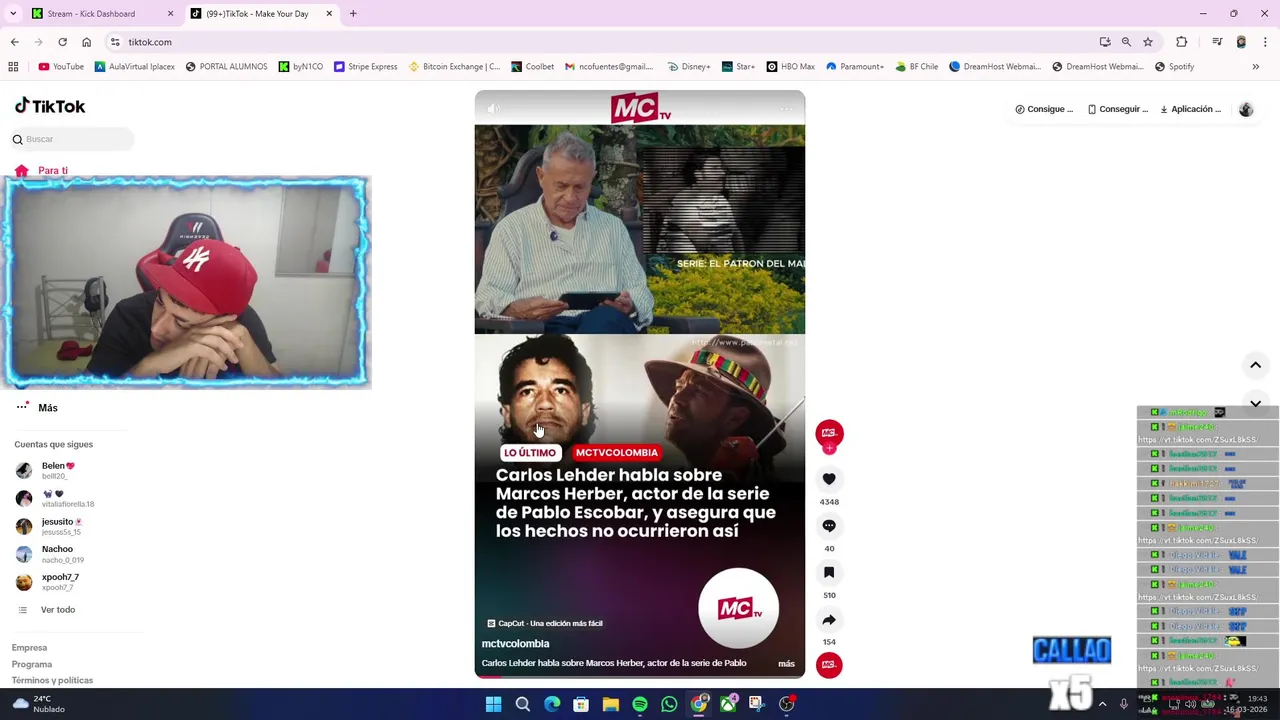
Task: Open the Empresa footer link
Action: coord(29,648)
